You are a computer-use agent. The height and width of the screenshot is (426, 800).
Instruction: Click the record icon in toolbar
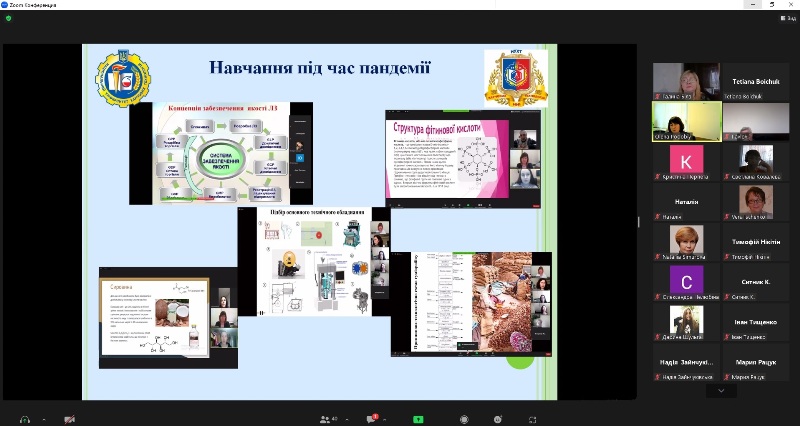(x=464, y=419)
